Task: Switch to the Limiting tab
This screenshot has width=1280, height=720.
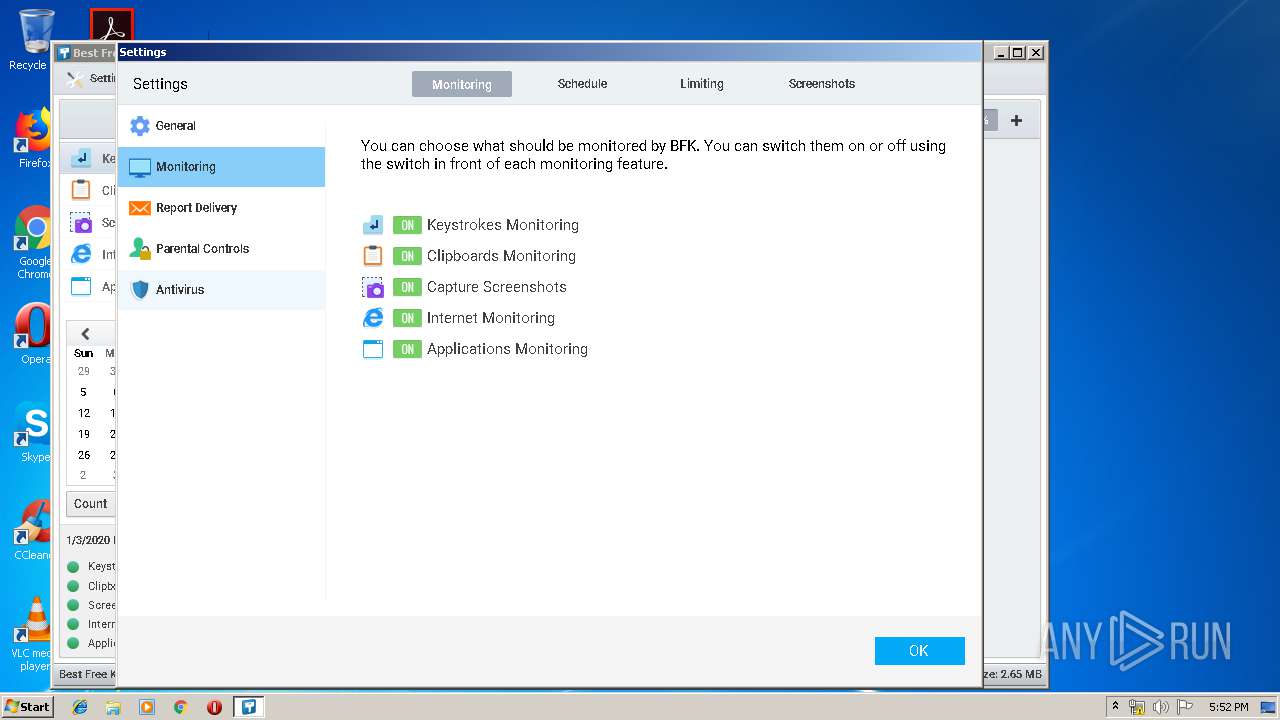Action: pyautogui.click(x=702, y=84)
